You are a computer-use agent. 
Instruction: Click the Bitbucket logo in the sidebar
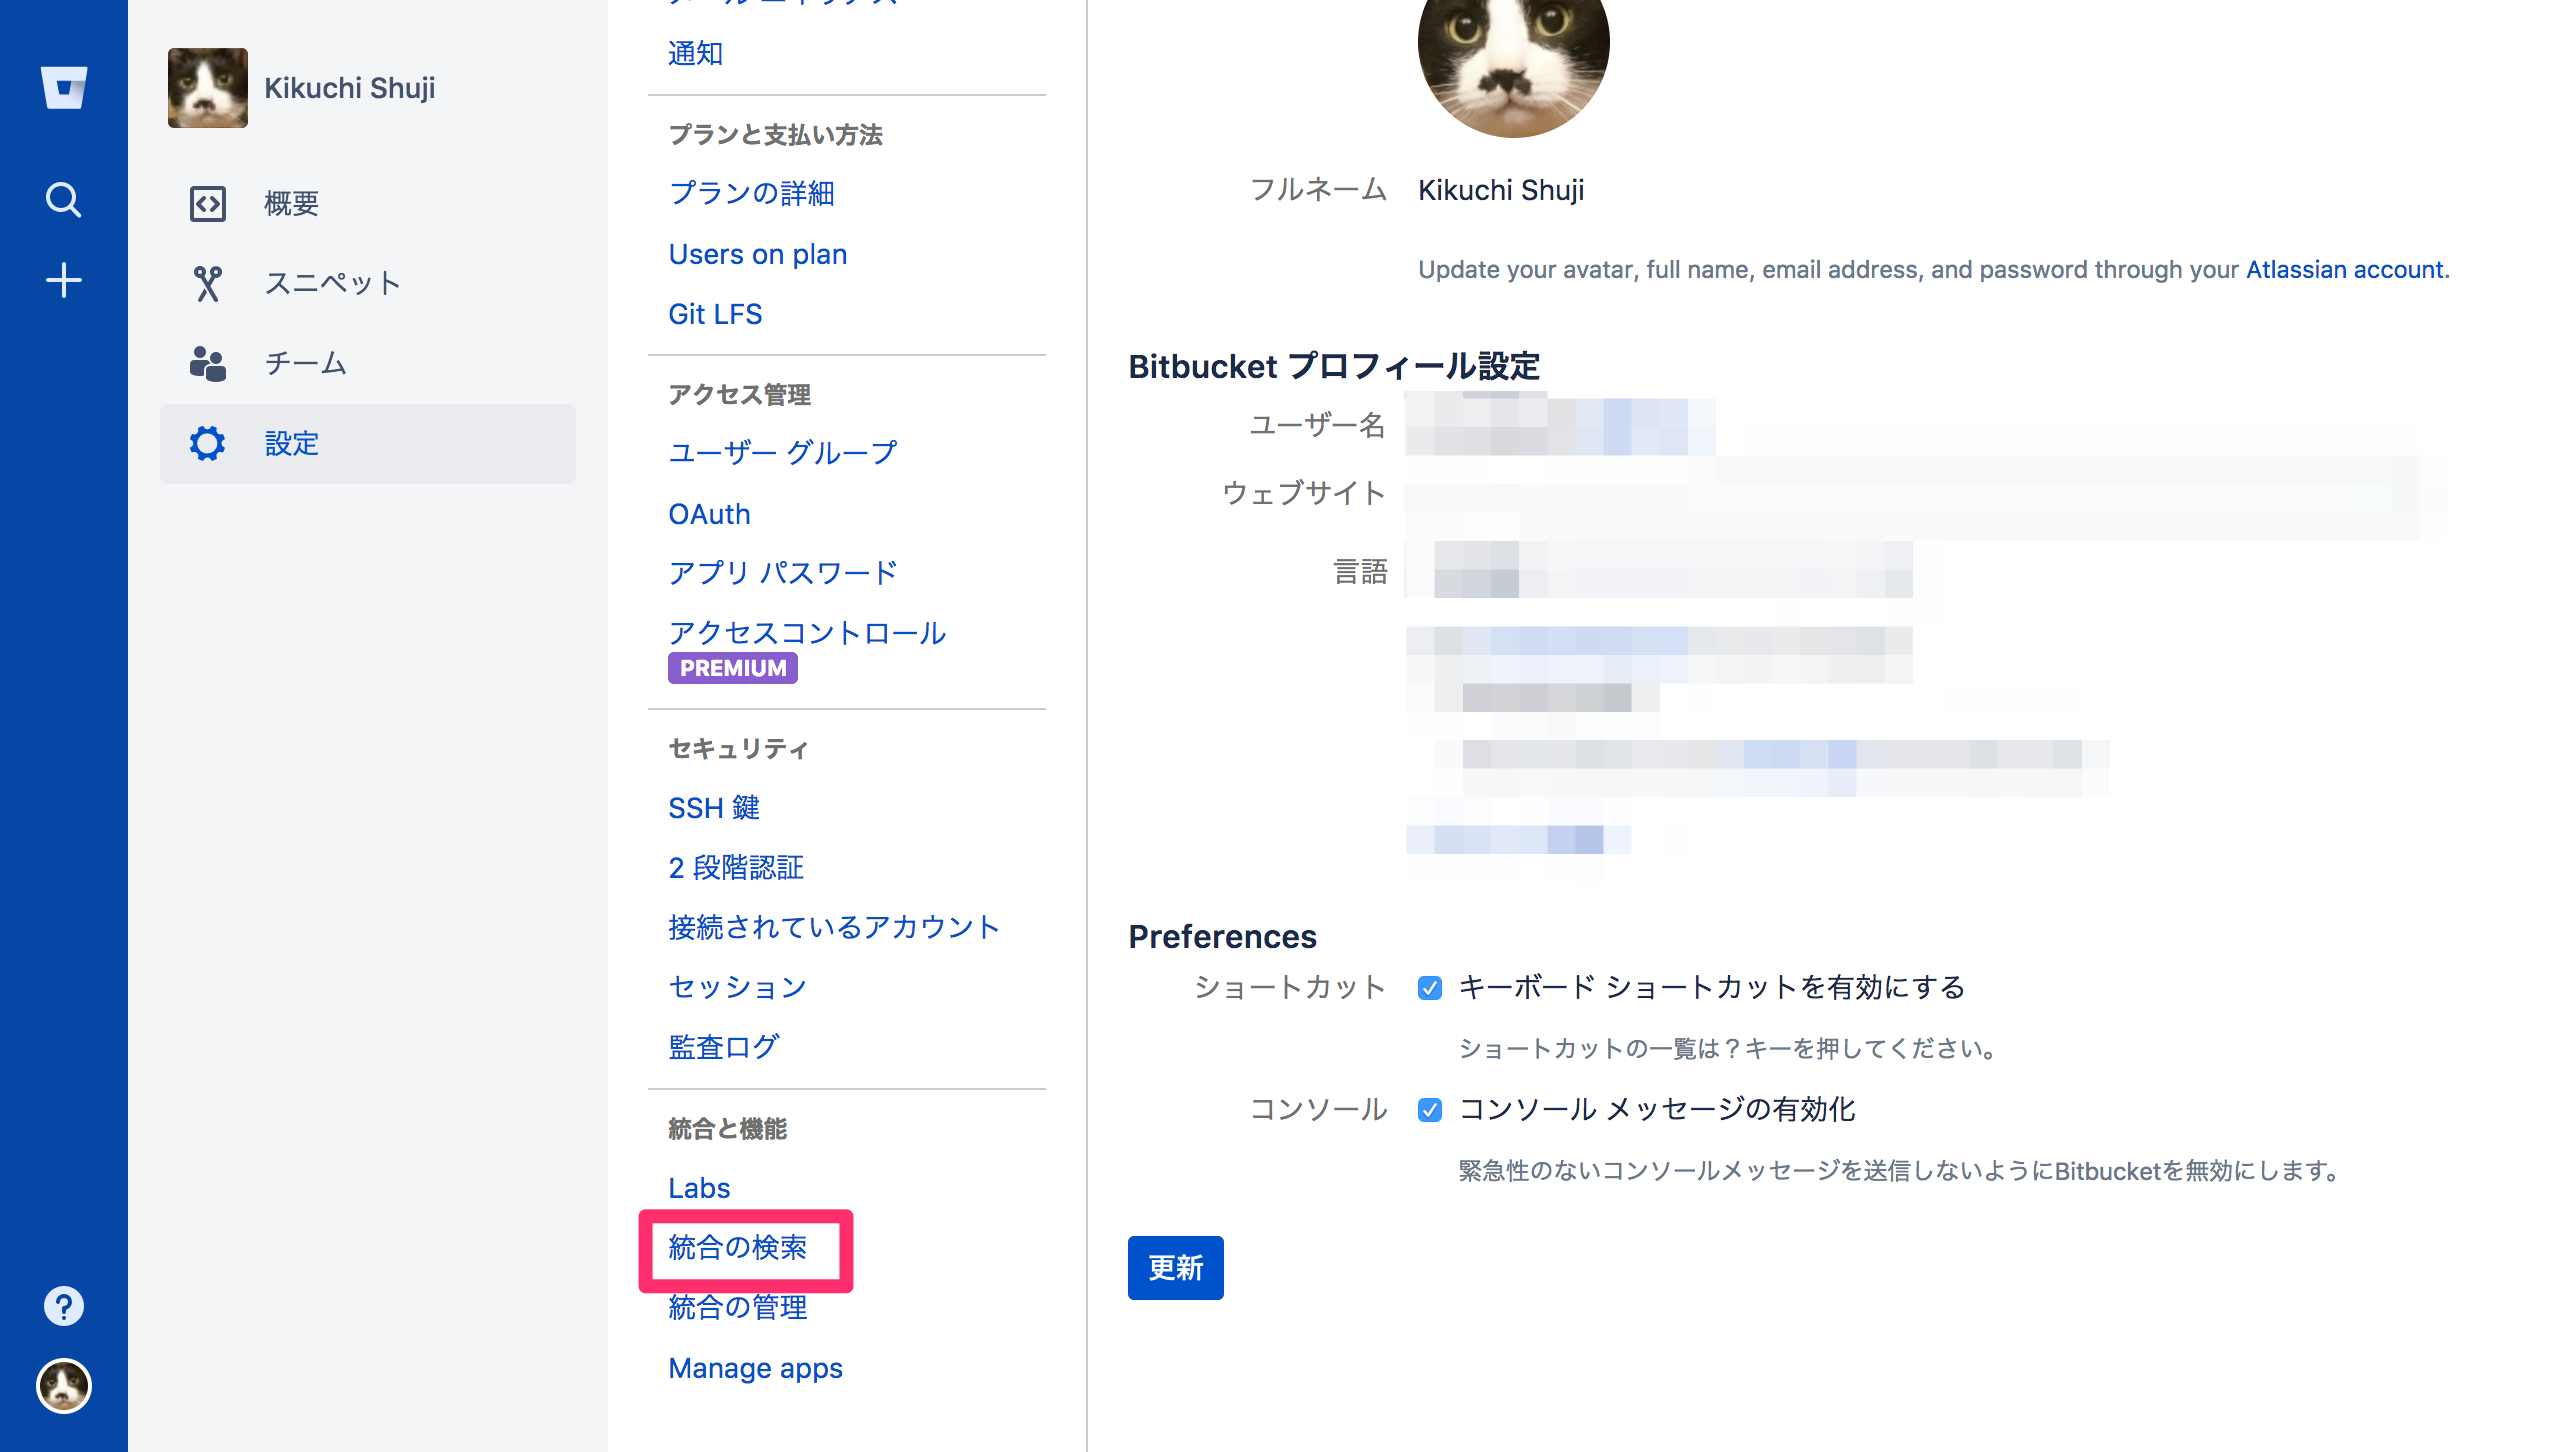[63, 88]
